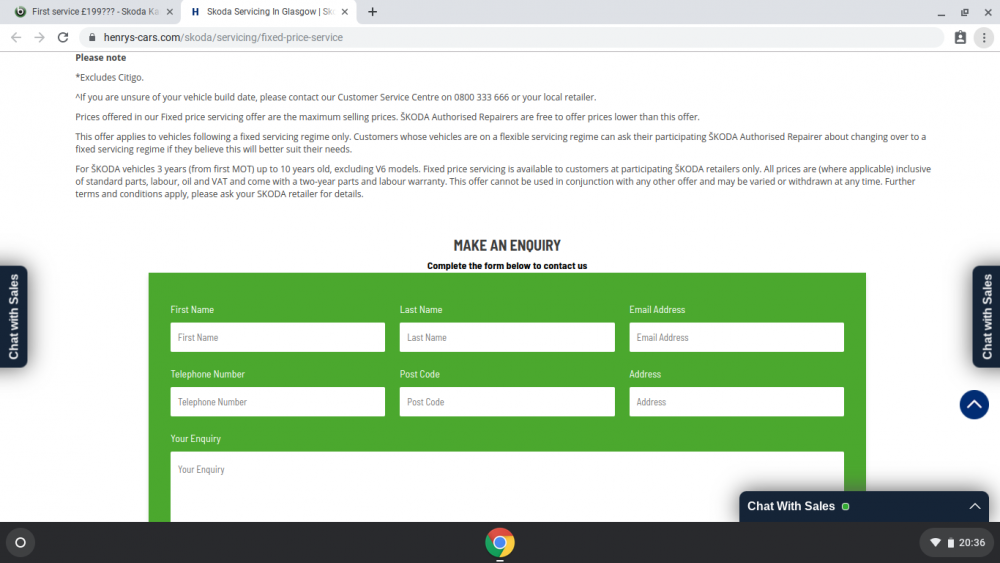Screen dimensions: 1000x563
Task: Click the Chrome icon on the shelf
Action: [x=499, y=543]
